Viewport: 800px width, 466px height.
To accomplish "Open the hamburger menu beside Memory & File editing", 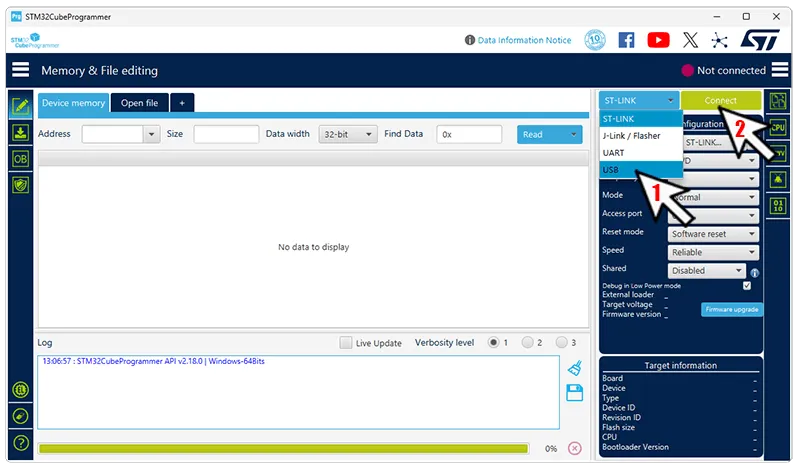I will [x=20, y=71].
